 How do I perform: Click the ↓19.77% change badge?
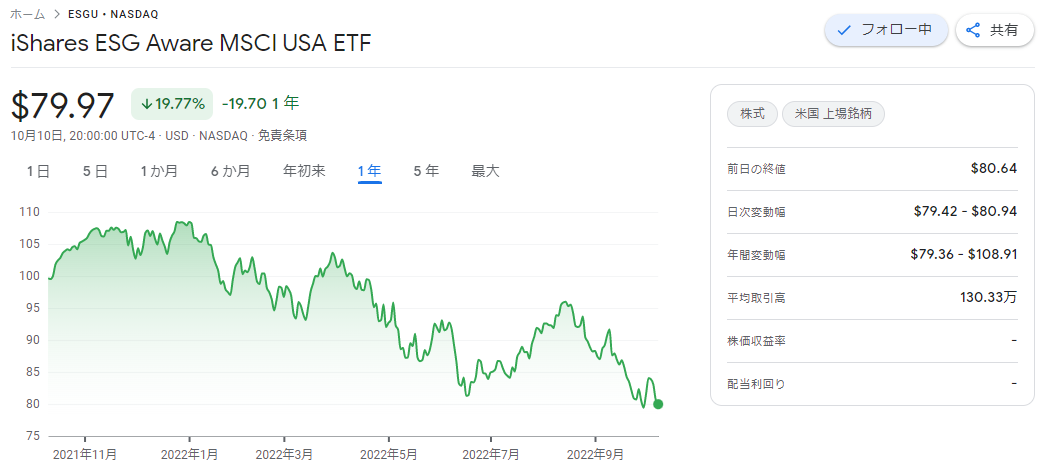pos(172,104)
